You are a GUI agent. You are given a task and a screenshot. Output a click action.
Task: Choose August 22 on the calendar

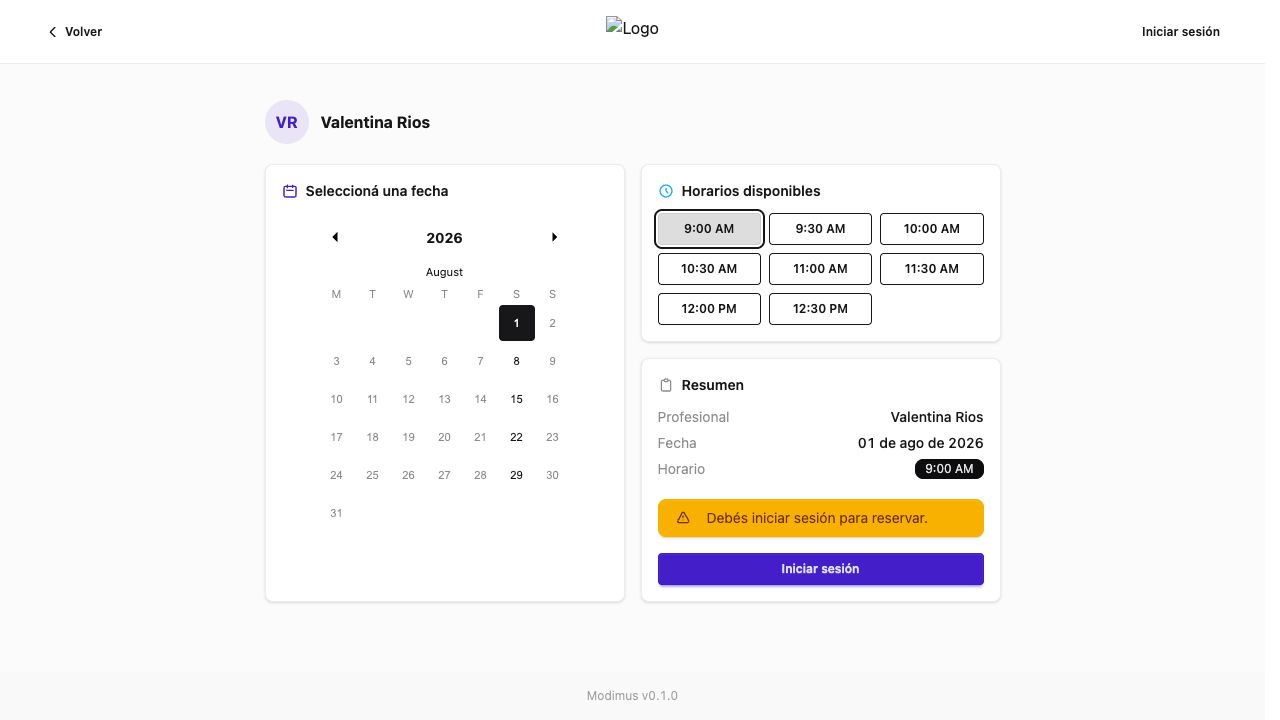tap(517, 437)
